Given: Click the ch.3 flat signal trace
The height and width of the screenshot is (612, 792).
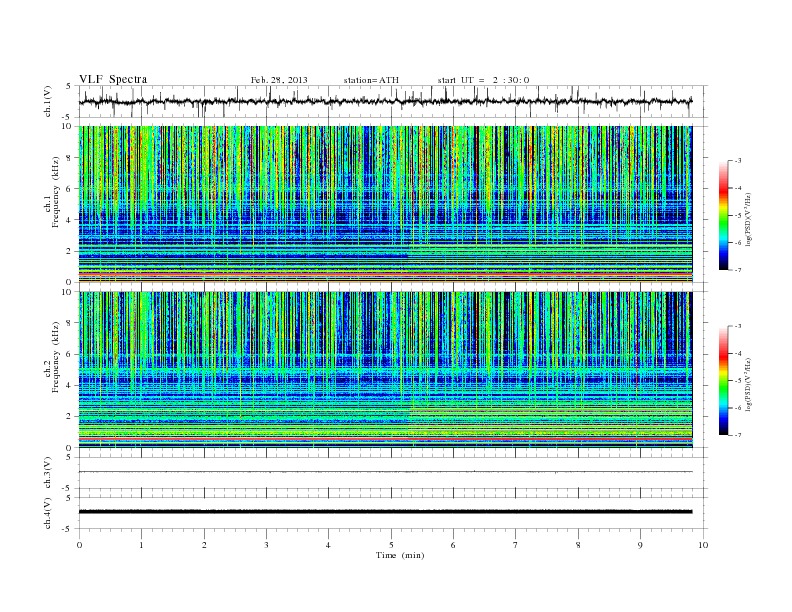Looking at the screenshot, I should click(385, 472).
